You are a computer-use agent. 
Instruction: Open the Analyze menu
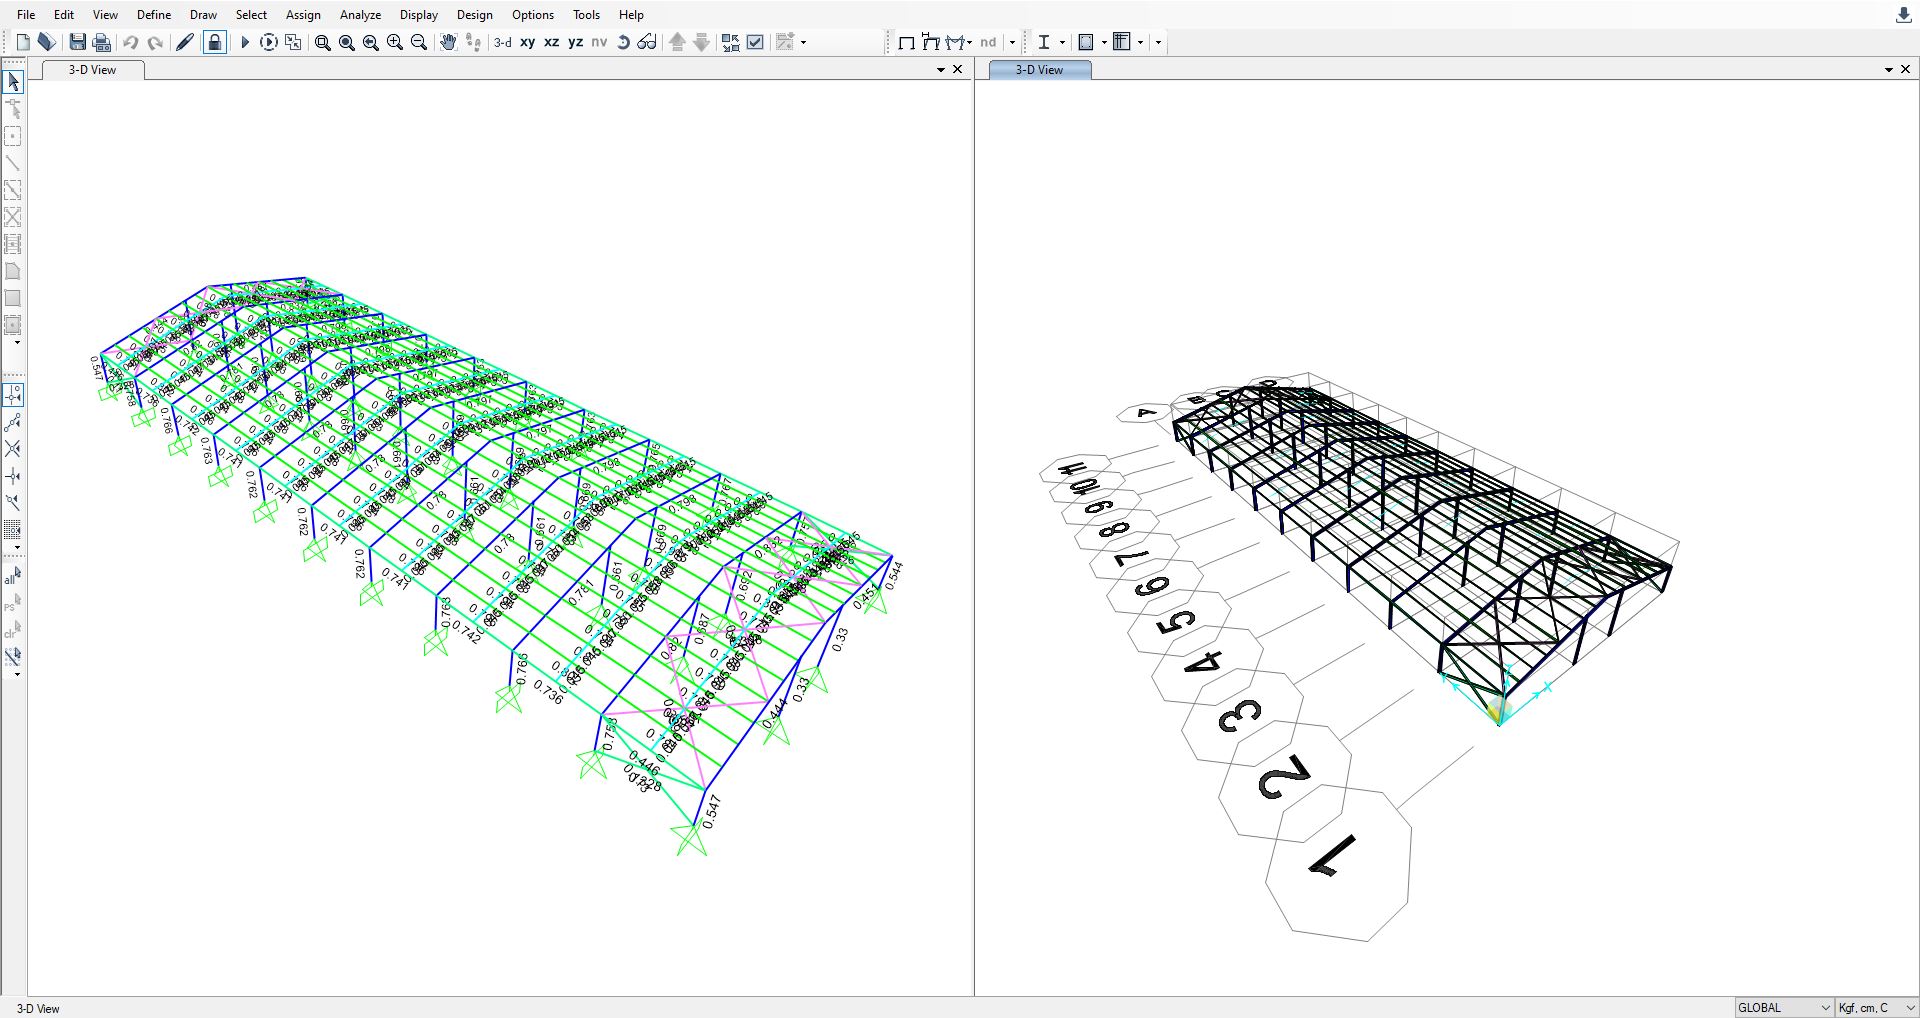[x=360, y=14]
